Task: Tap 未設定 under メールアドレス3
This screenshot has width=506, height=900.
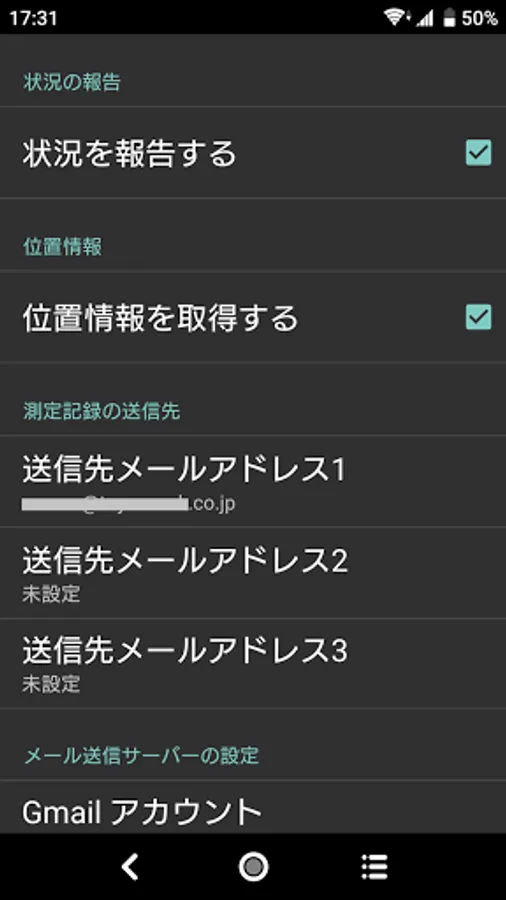Action: coord(51,684)
